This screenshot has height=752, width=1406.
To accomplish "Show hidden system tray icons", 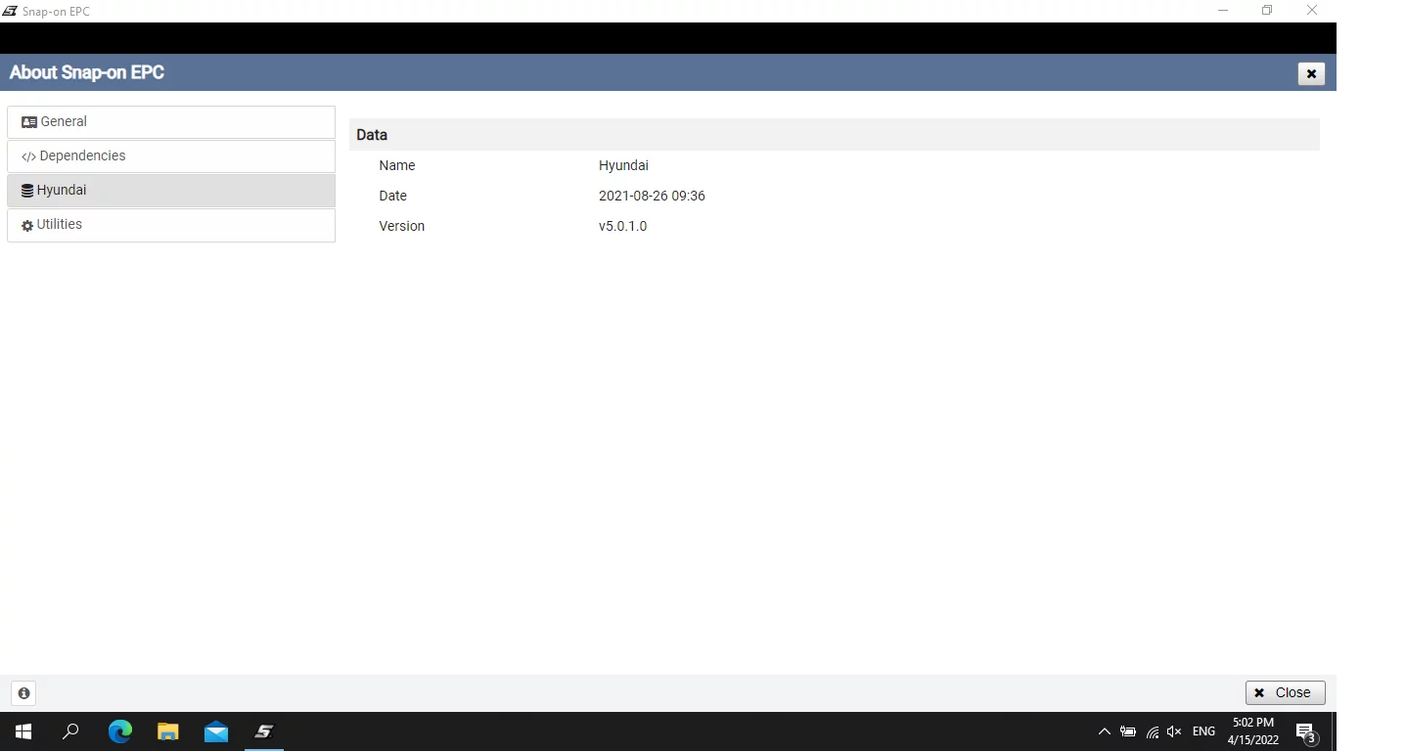I will click(x=1104, y=732).
